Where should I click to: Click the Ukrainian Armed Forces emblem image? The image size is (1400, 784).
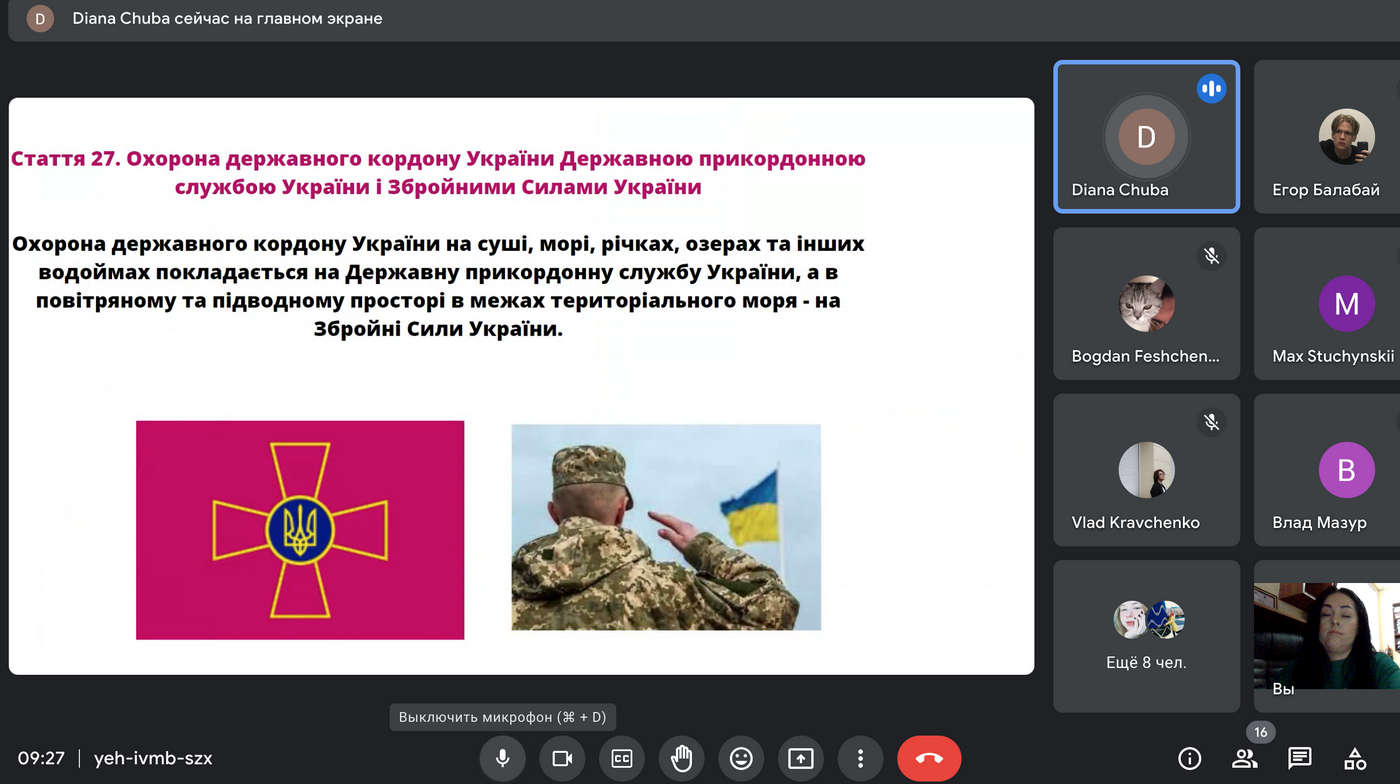300,530
